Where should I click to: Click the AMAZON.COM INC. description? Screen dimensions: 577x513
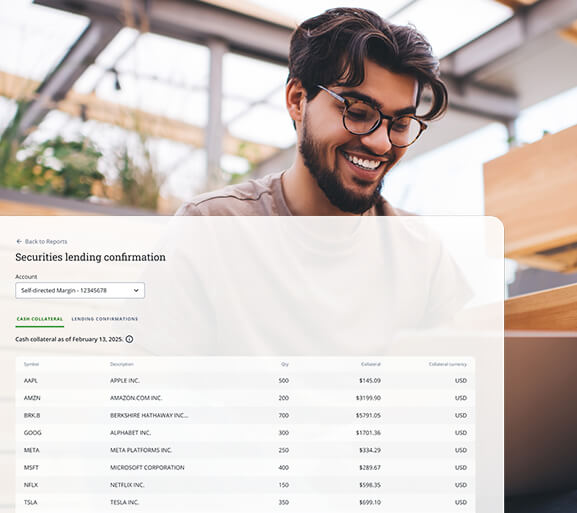coord(136,398)
